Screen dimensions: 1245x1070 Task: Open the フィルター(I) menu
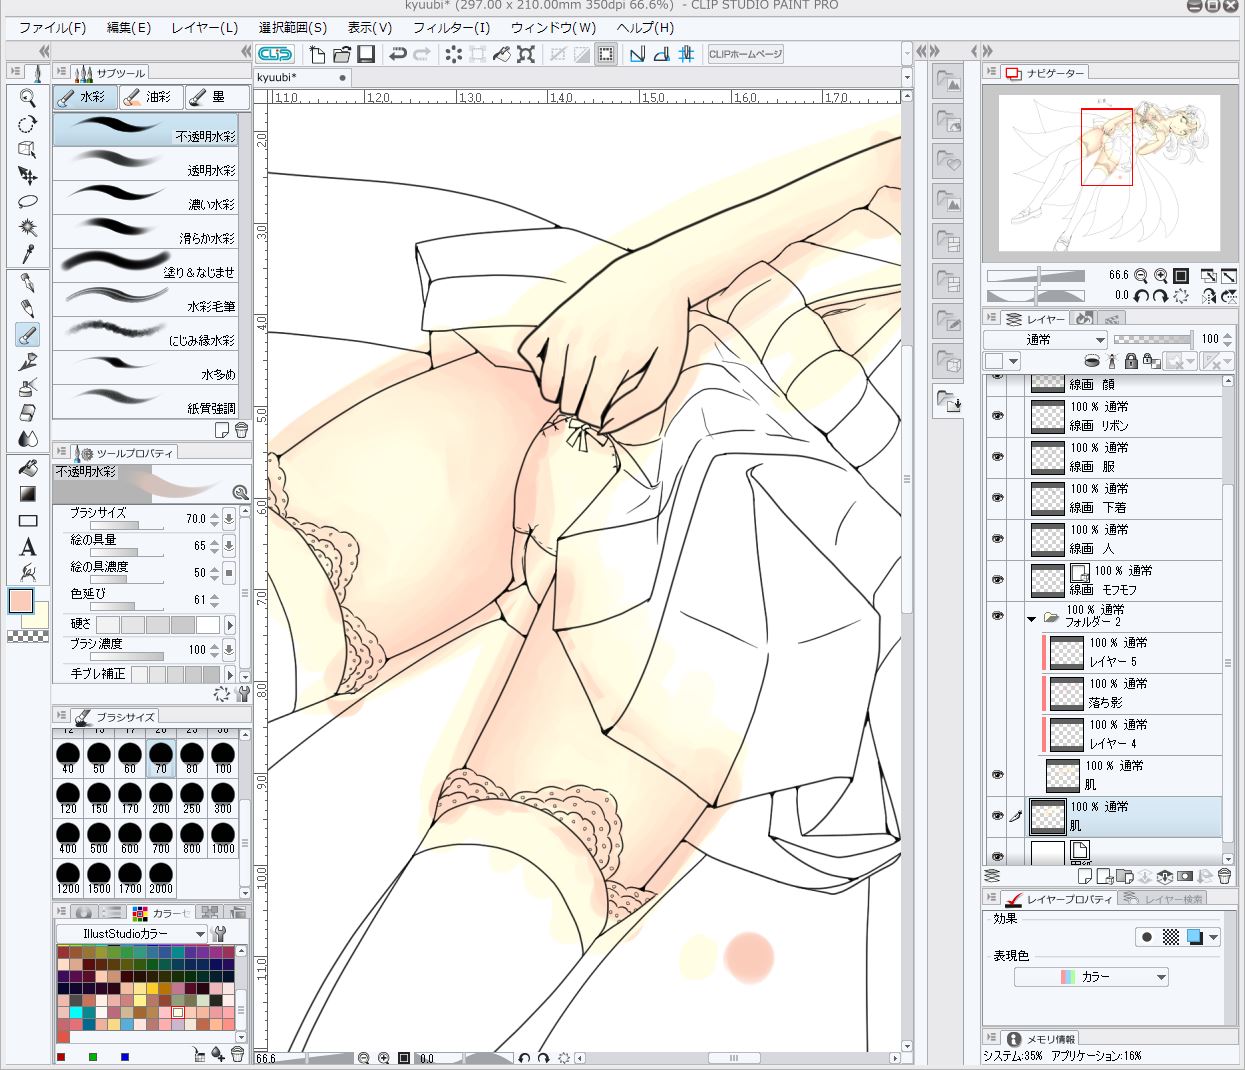click(451, 27)
